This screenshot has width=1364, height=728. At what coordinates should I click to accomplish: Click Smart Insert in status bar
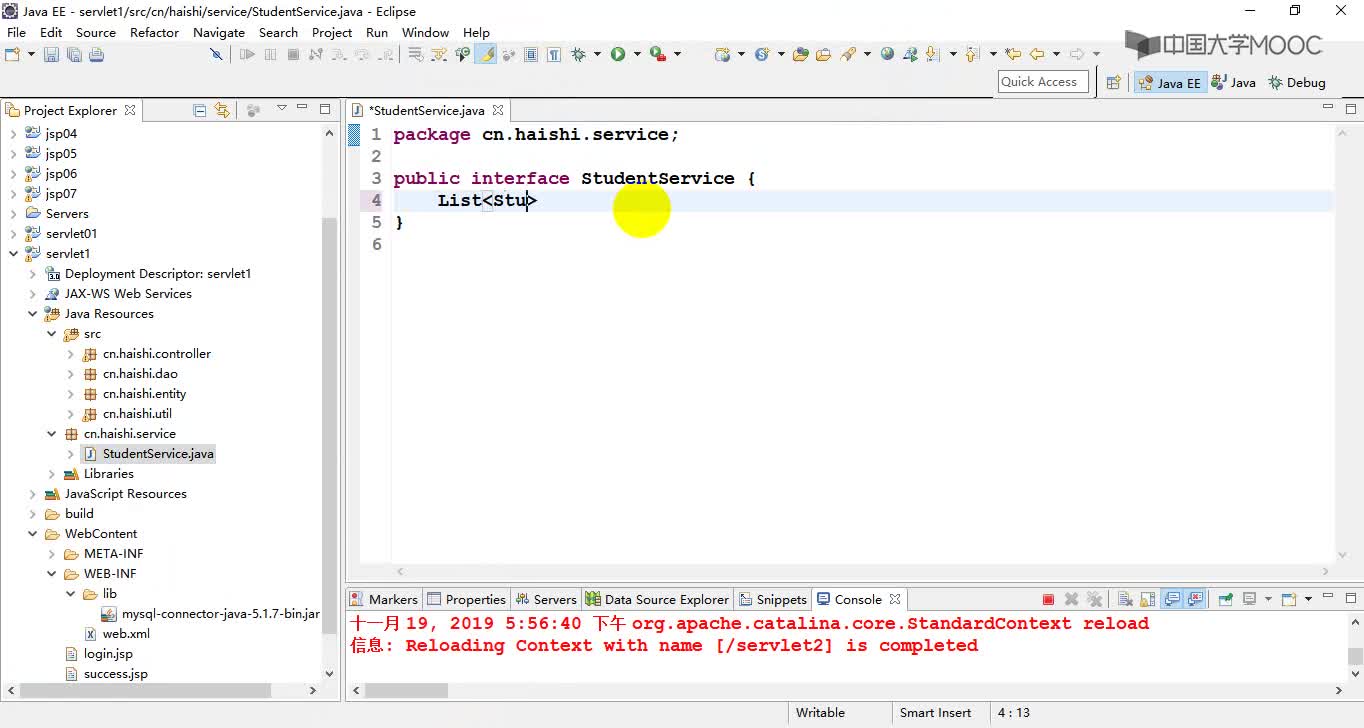point(935,713)
